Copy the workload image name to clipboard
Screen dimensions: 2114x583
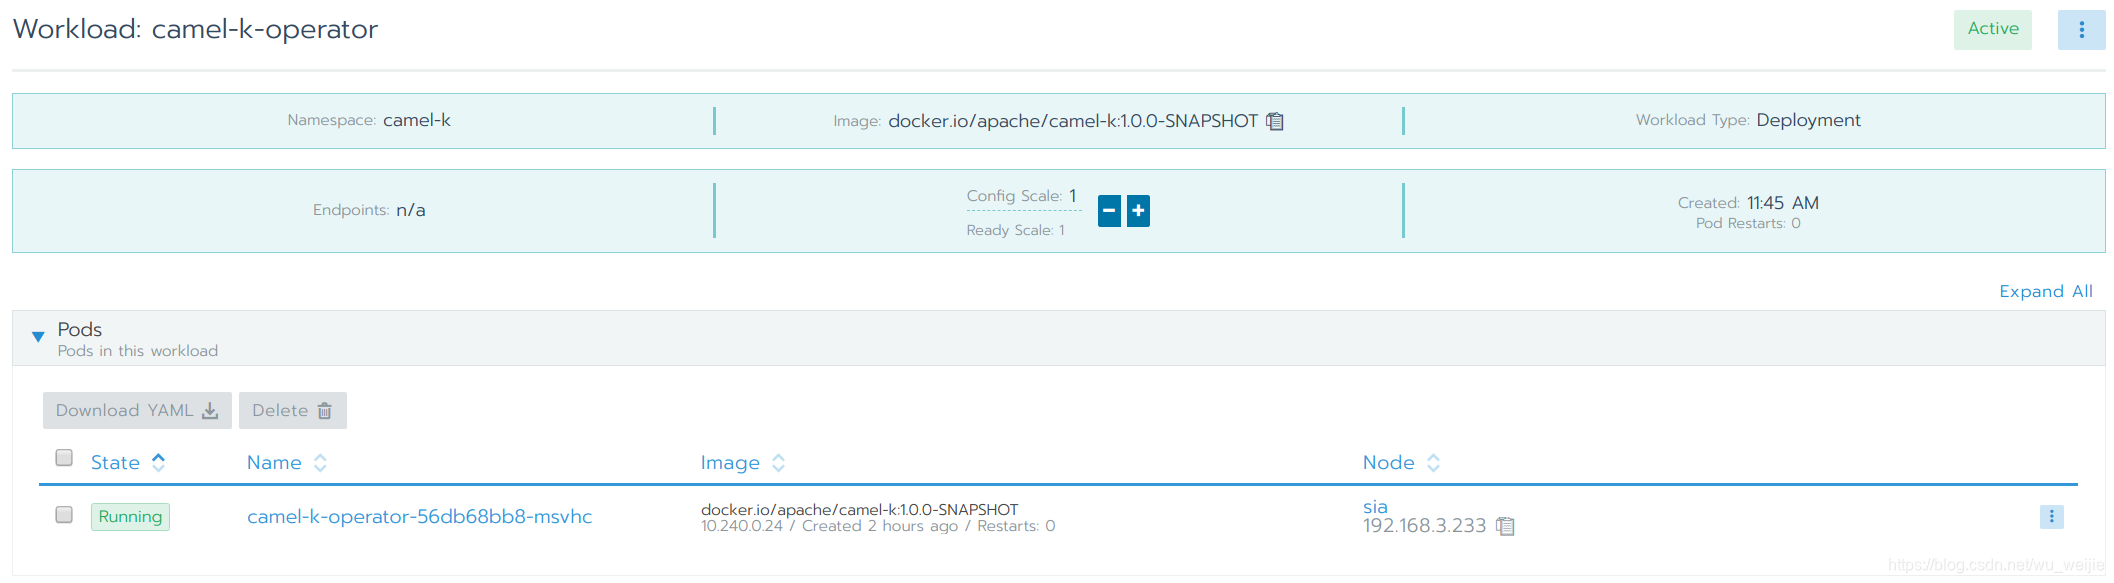point(1275,121)
